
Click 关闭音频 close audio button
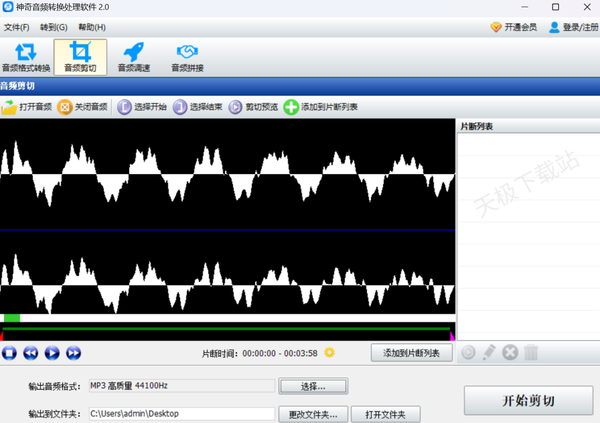point(82,107)
